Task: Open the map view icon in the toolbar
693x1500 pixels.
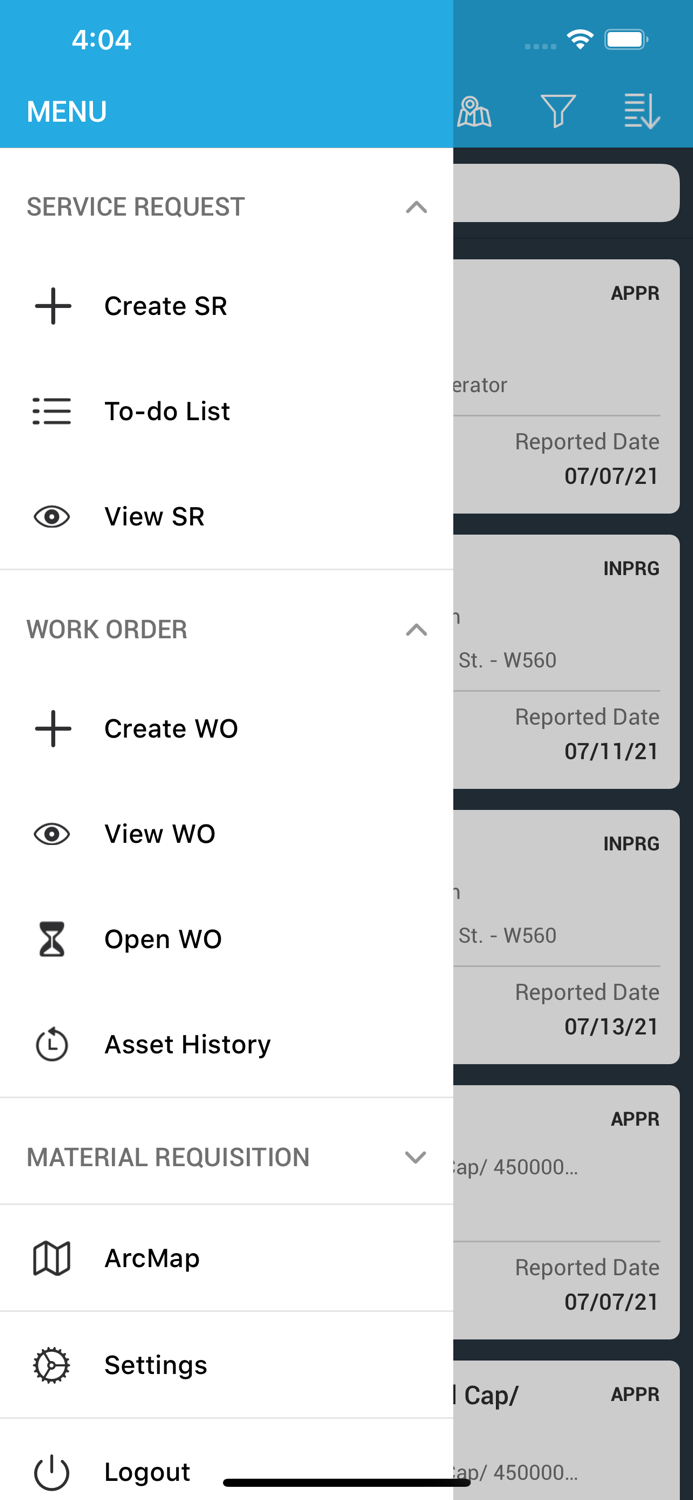Action: point(475,112)
